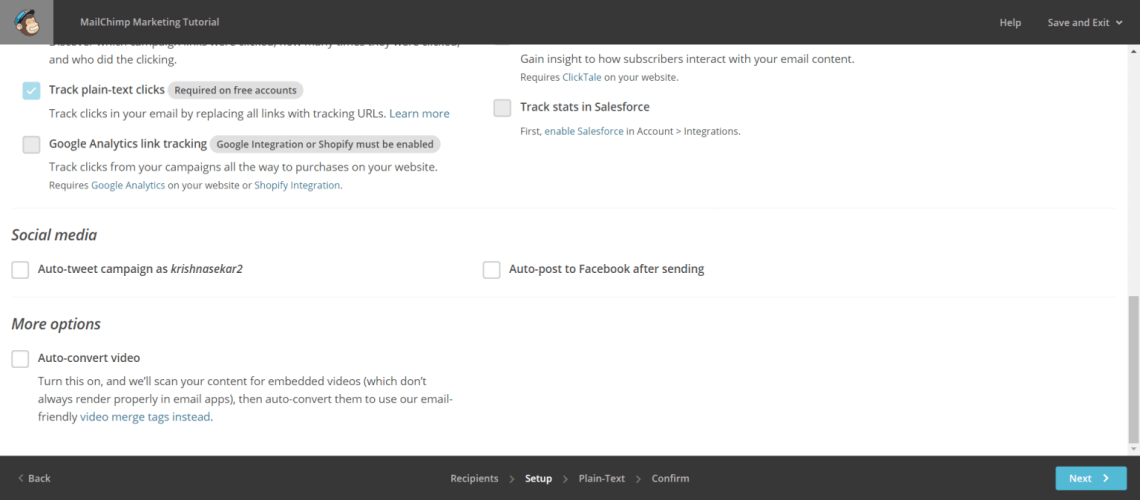Click Google Integration or Shopify must be enabled badge

(325, 145)
